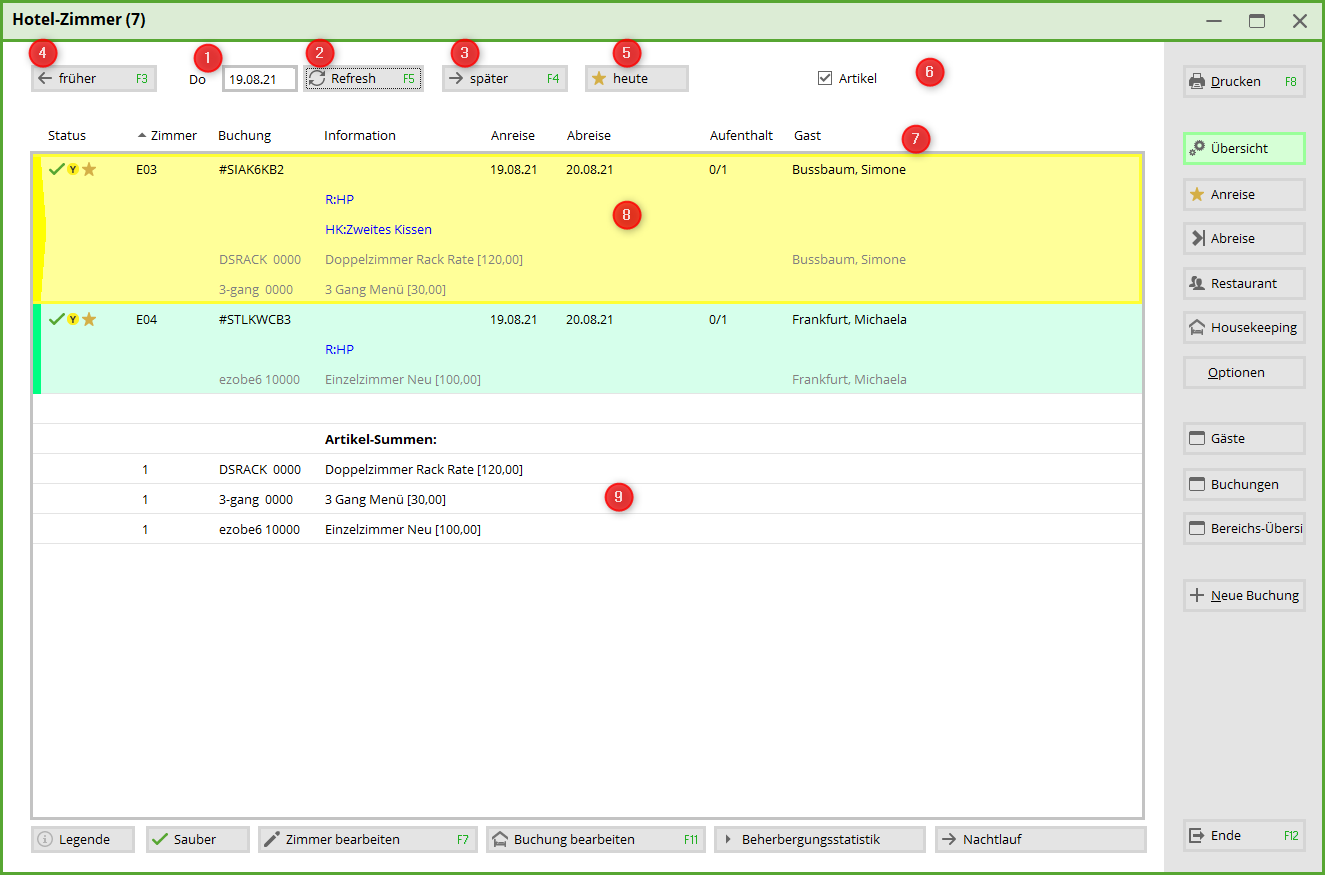The image size is (1325, 875).
Task: Open the Gäste window
Action: coord(1244,439)
